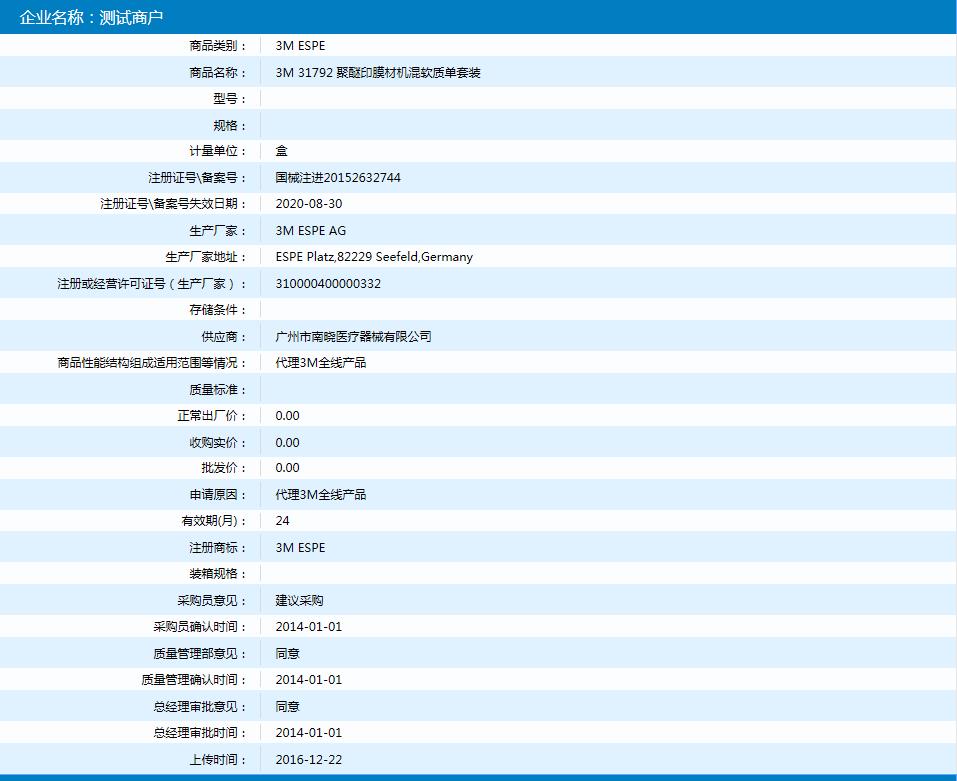Click 代理3M全线产品 in the 商品性能 row
Viewport: 957px width, 781px height.
pyautogui.click(x=320, y=363)
